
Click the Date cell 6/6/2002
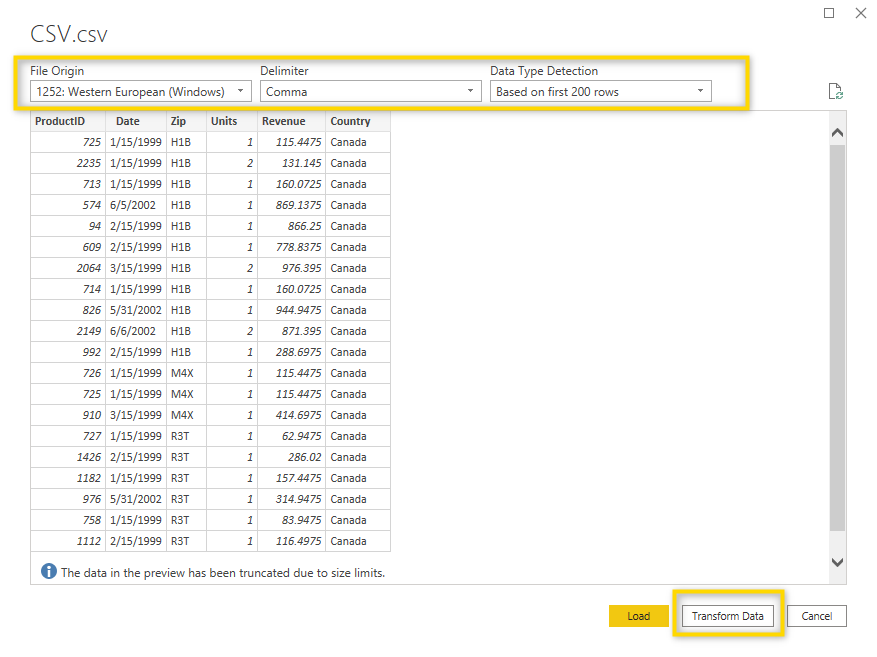pyautogui.click(x=136, y=331)
